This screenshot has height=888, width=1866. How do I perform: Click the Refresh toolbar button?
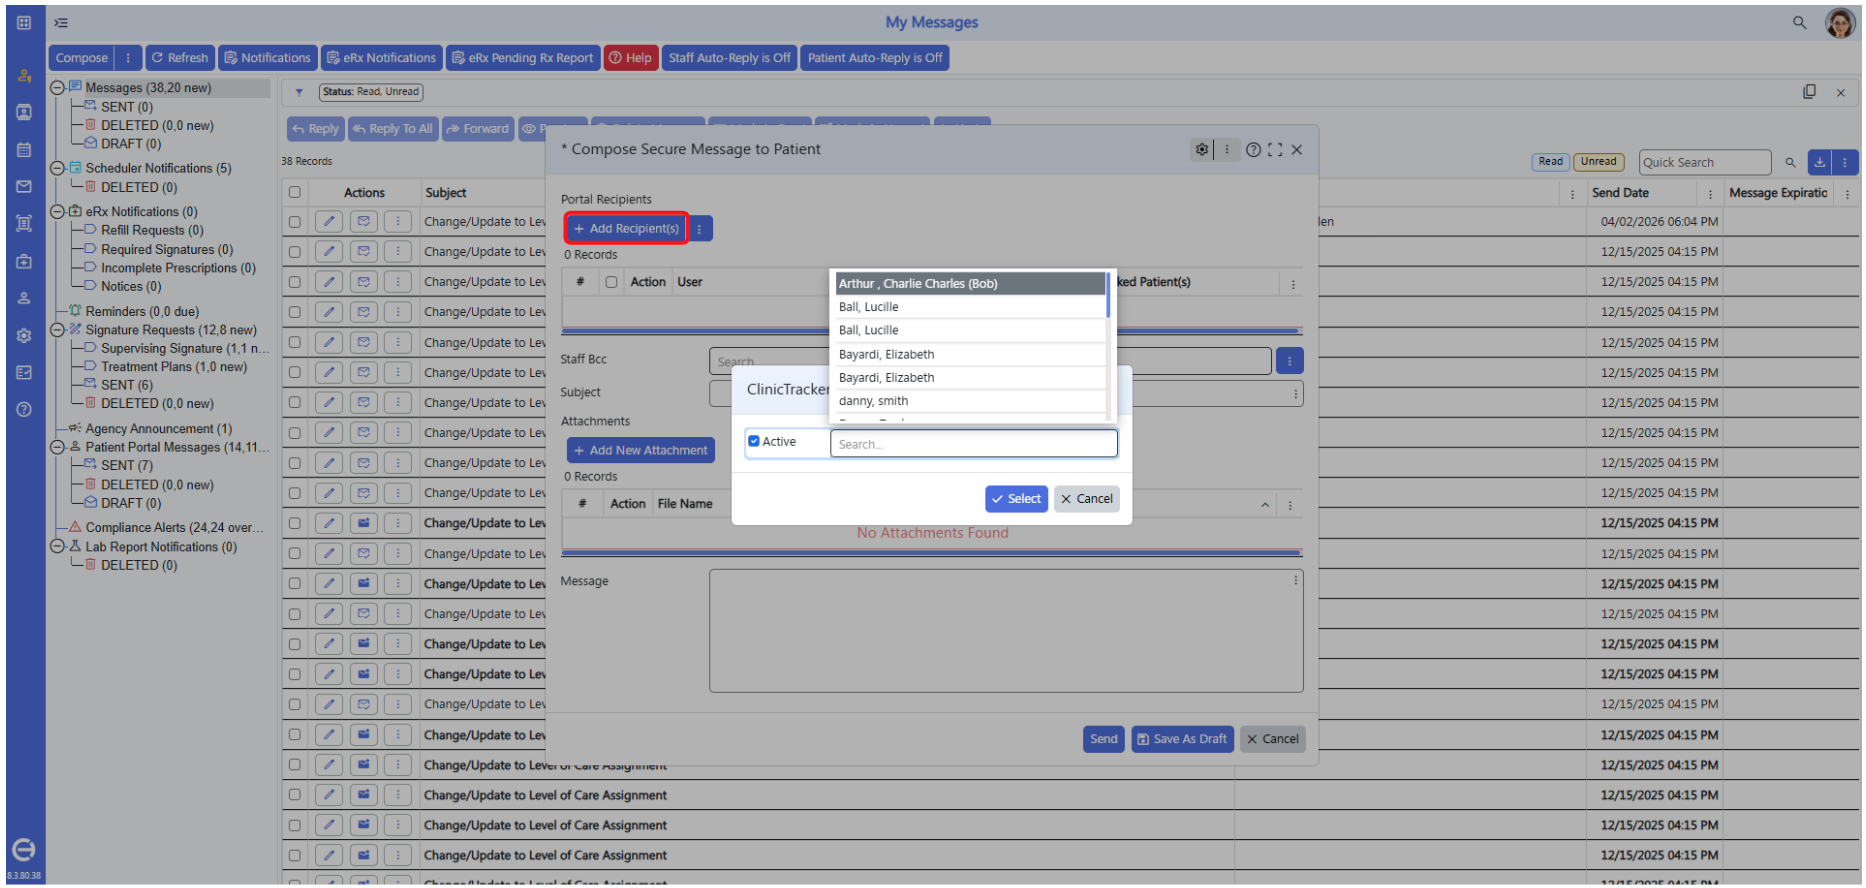180,58
